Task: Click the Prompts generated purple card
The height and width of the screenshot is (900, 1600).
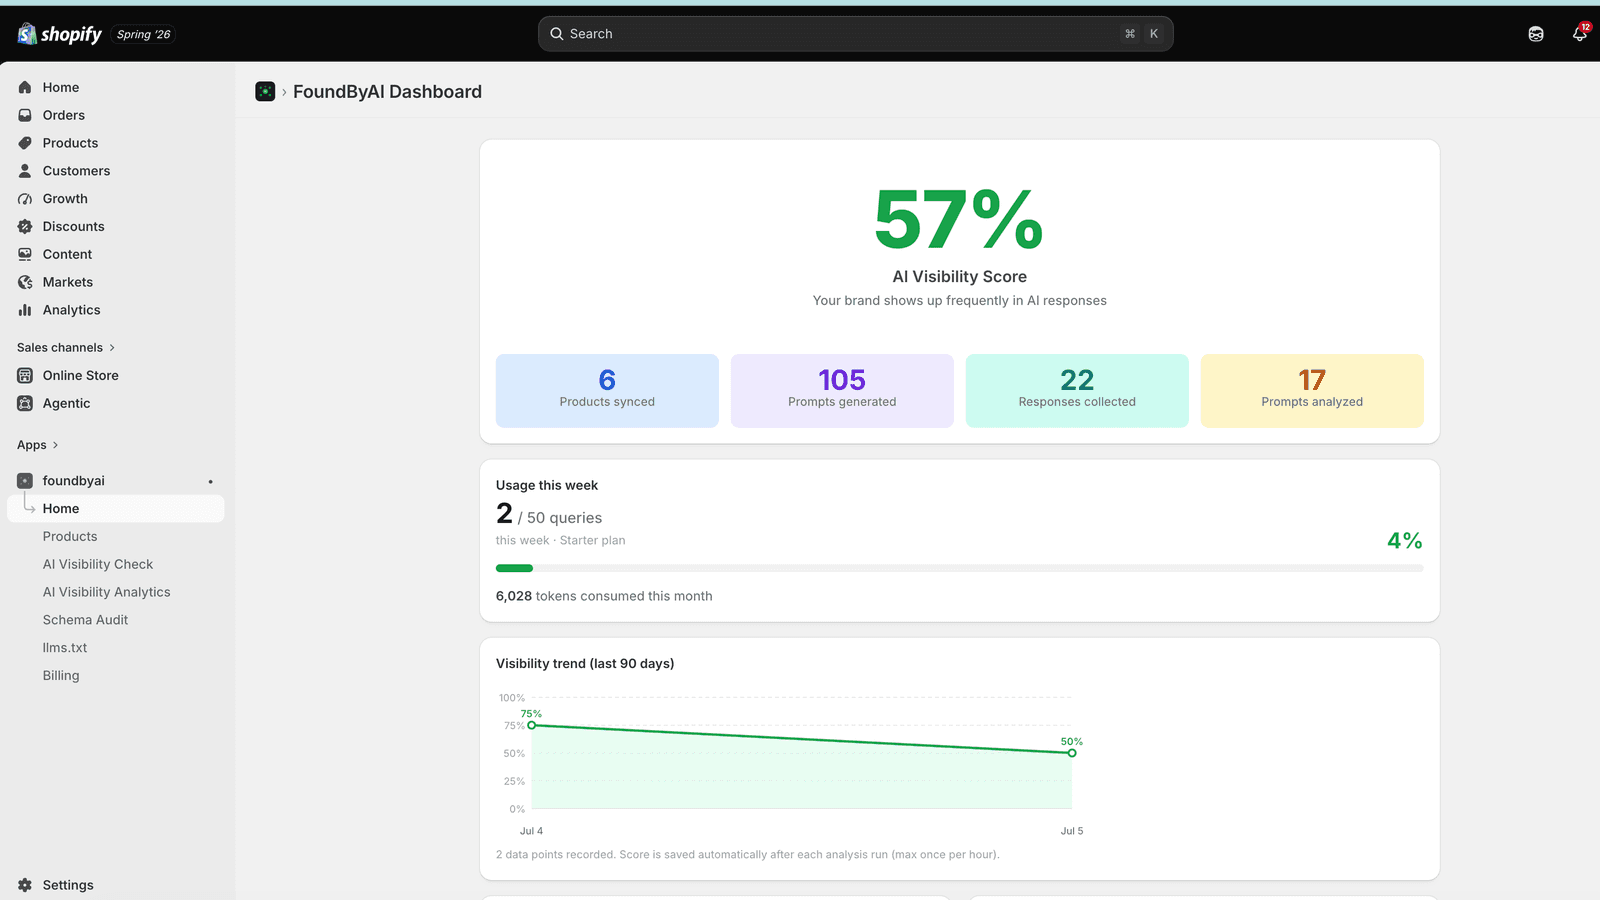Action: pos(842,391)
